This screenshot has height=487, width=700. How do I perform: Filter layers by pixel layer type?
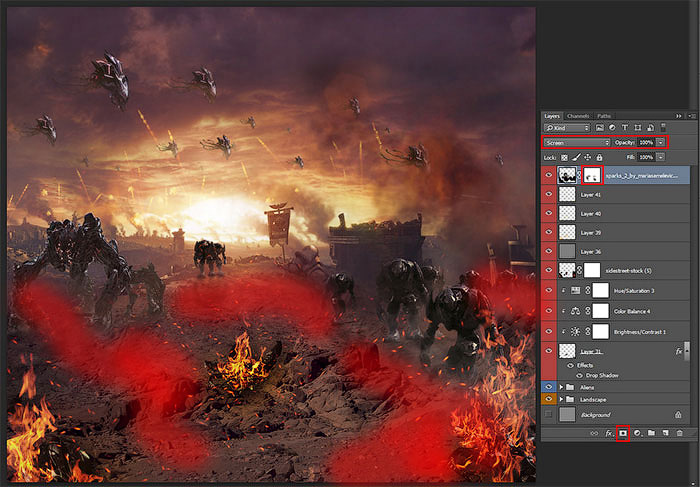(600, 128)
